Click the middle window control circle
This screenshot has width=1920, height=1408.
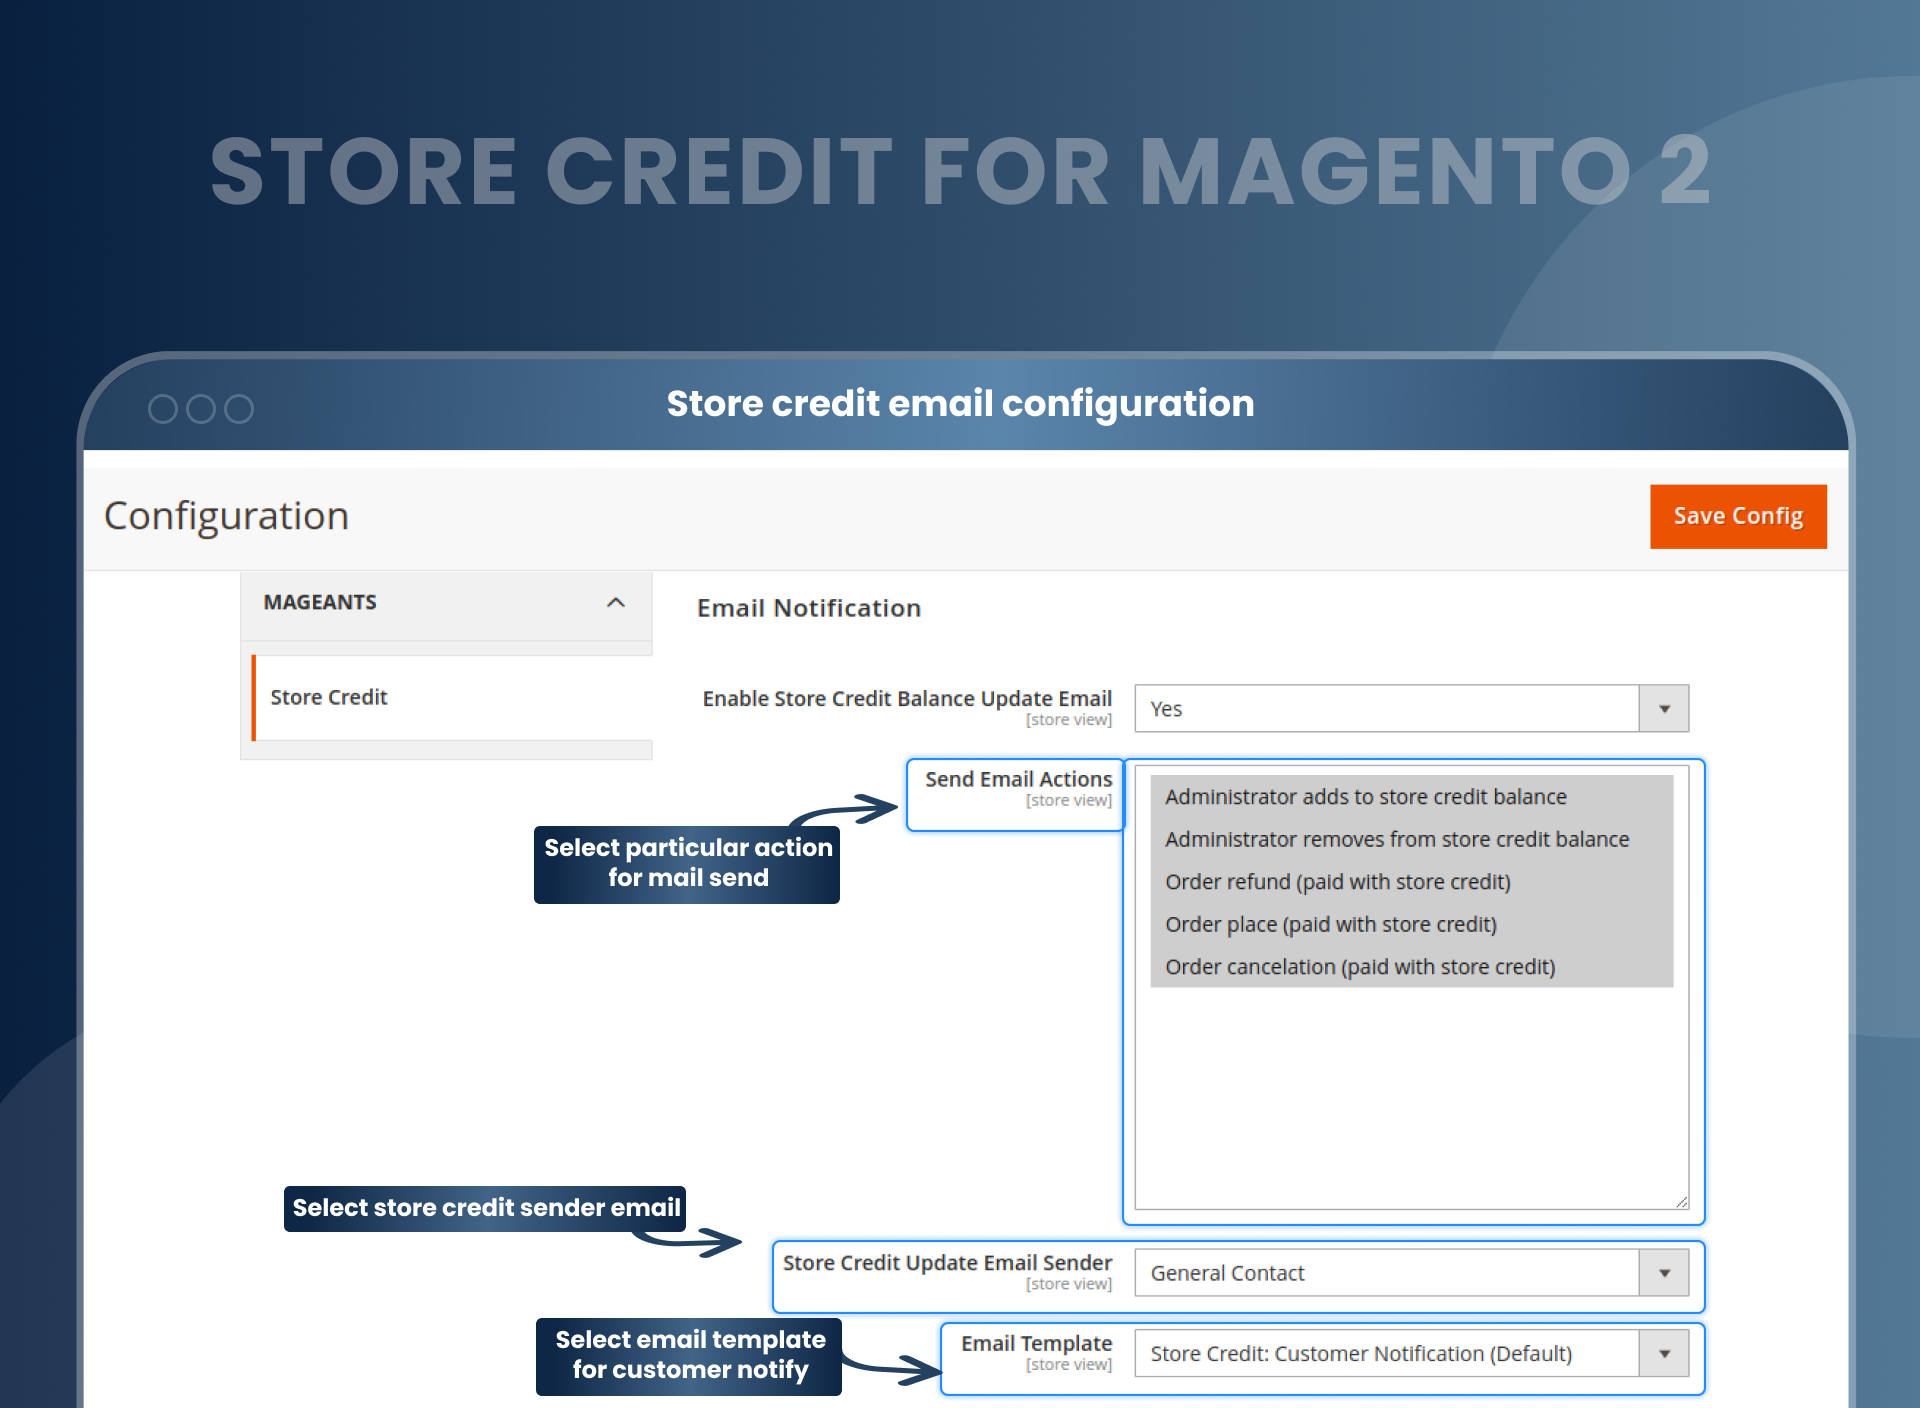[200, 408]
